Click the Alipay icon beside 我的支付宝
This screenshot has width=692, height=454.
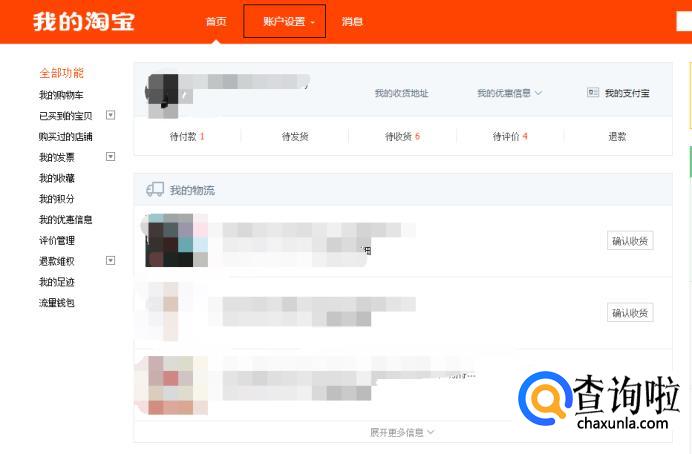click(593, 93)
